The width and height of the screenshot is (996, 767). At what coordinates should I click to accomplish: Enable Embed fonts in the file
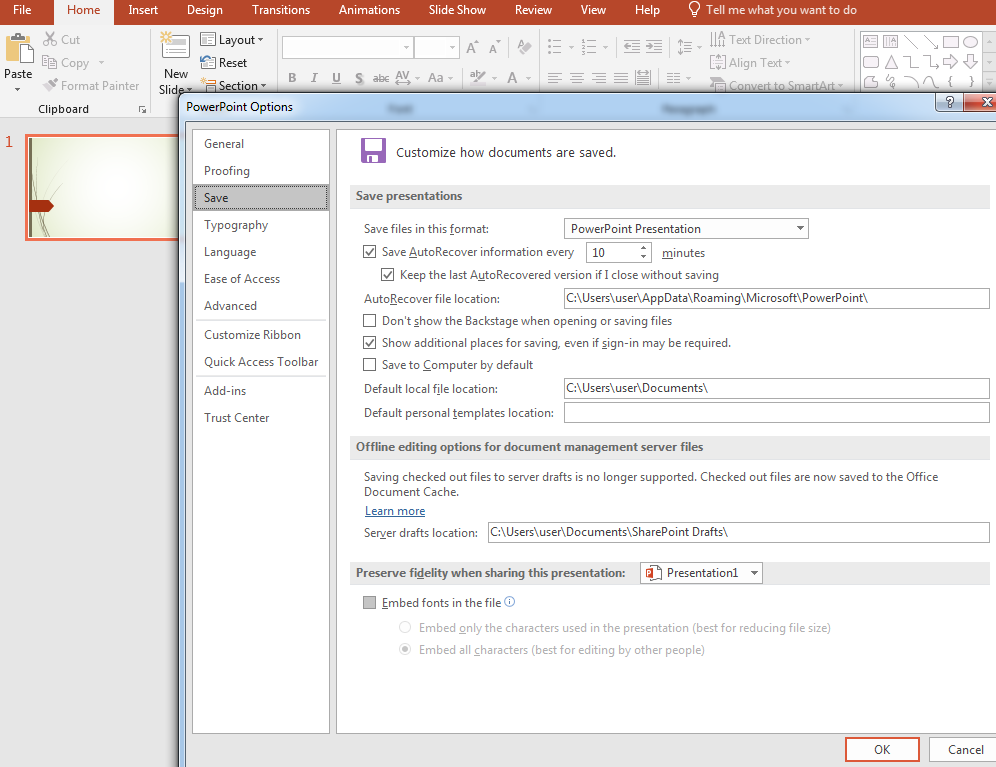[369, 602]
